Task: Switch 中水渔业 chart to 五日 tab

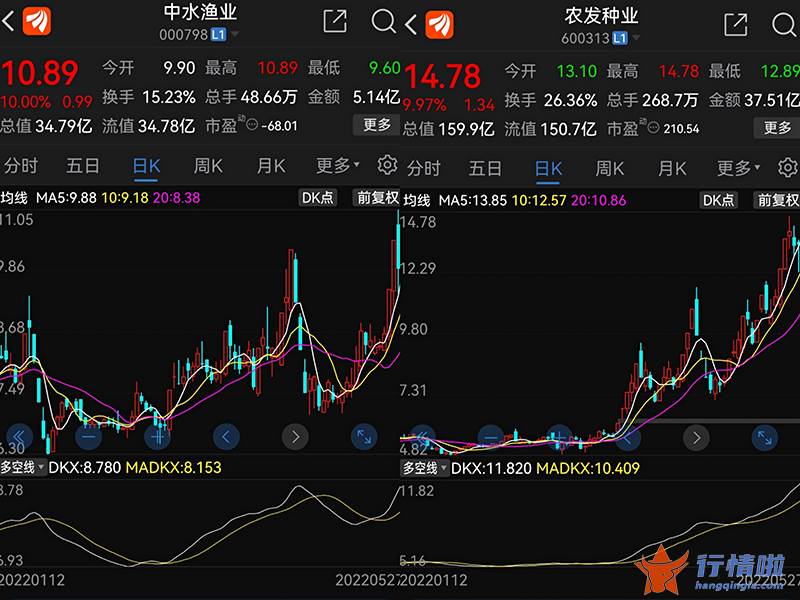Action: (x=82, y=165)
